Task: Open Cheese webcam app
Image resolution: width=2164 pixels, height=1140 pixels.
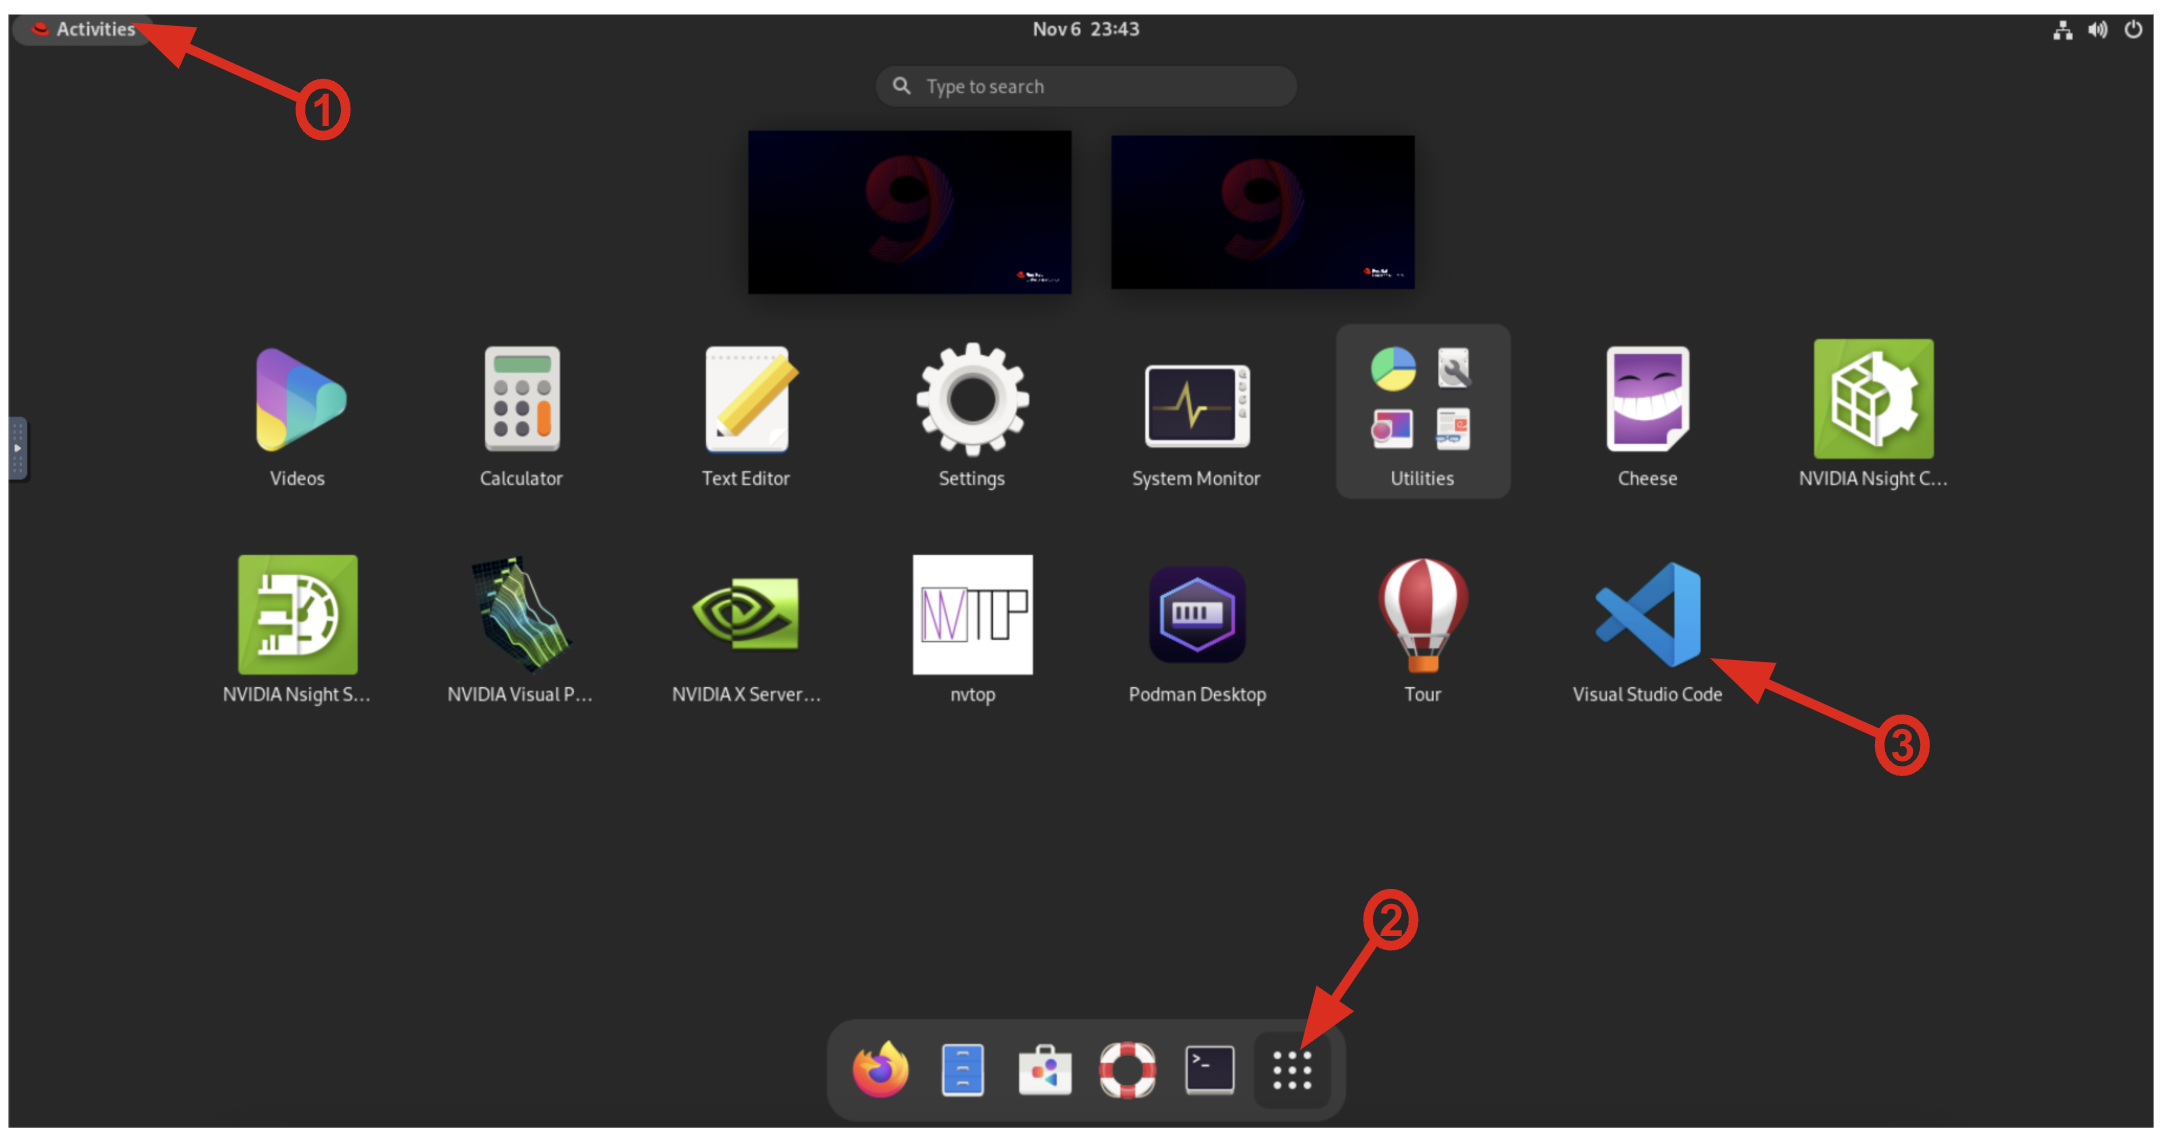Action: [x=1647, y=400]
